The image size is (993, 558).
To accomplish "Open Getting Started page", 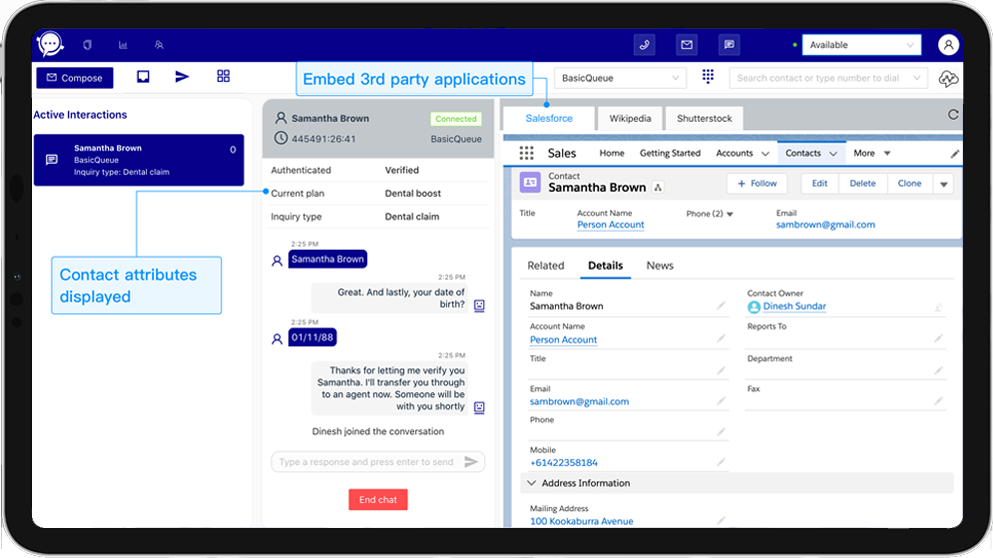I will click(x=670, y=153).
